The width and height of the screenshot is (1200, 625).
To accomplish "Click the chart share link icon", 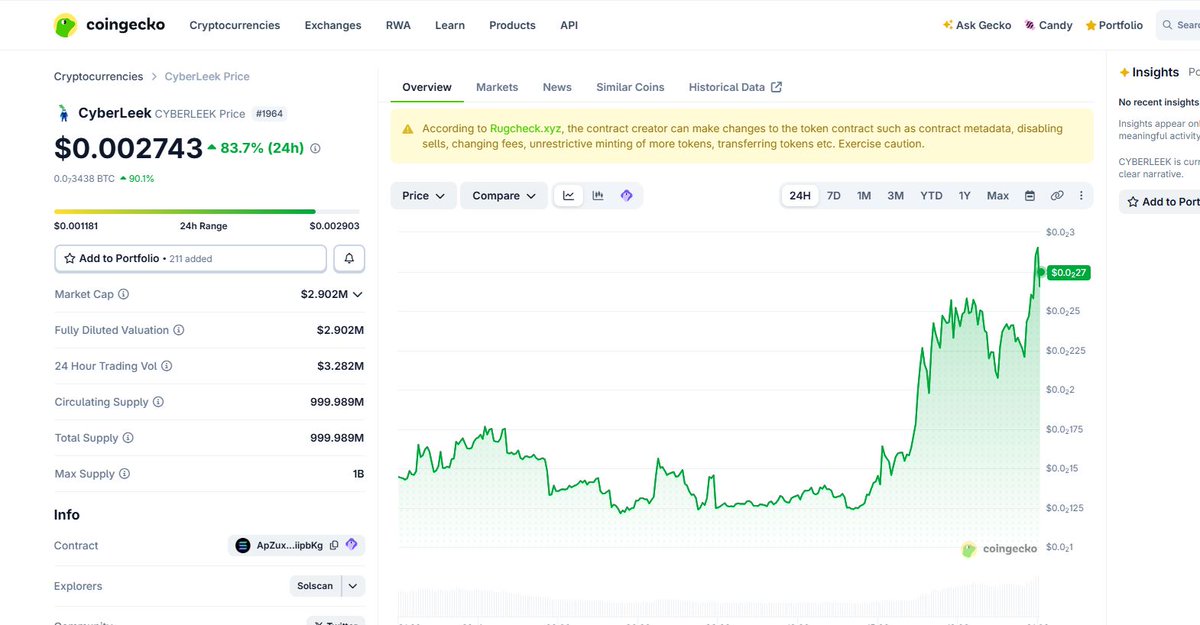I will (1056, 196).
